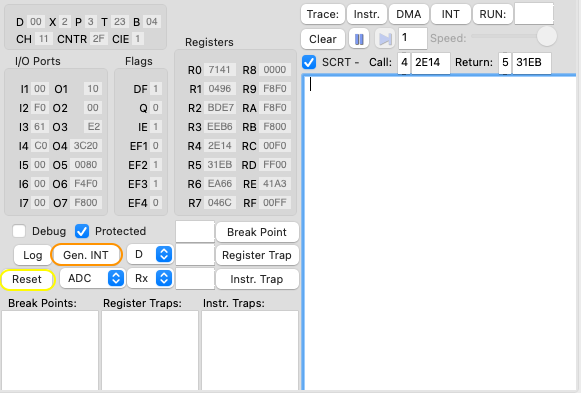The height and width of the screenshot is (393, 581).
Task: Click the Register Trap value input
Action: point(195,254)
